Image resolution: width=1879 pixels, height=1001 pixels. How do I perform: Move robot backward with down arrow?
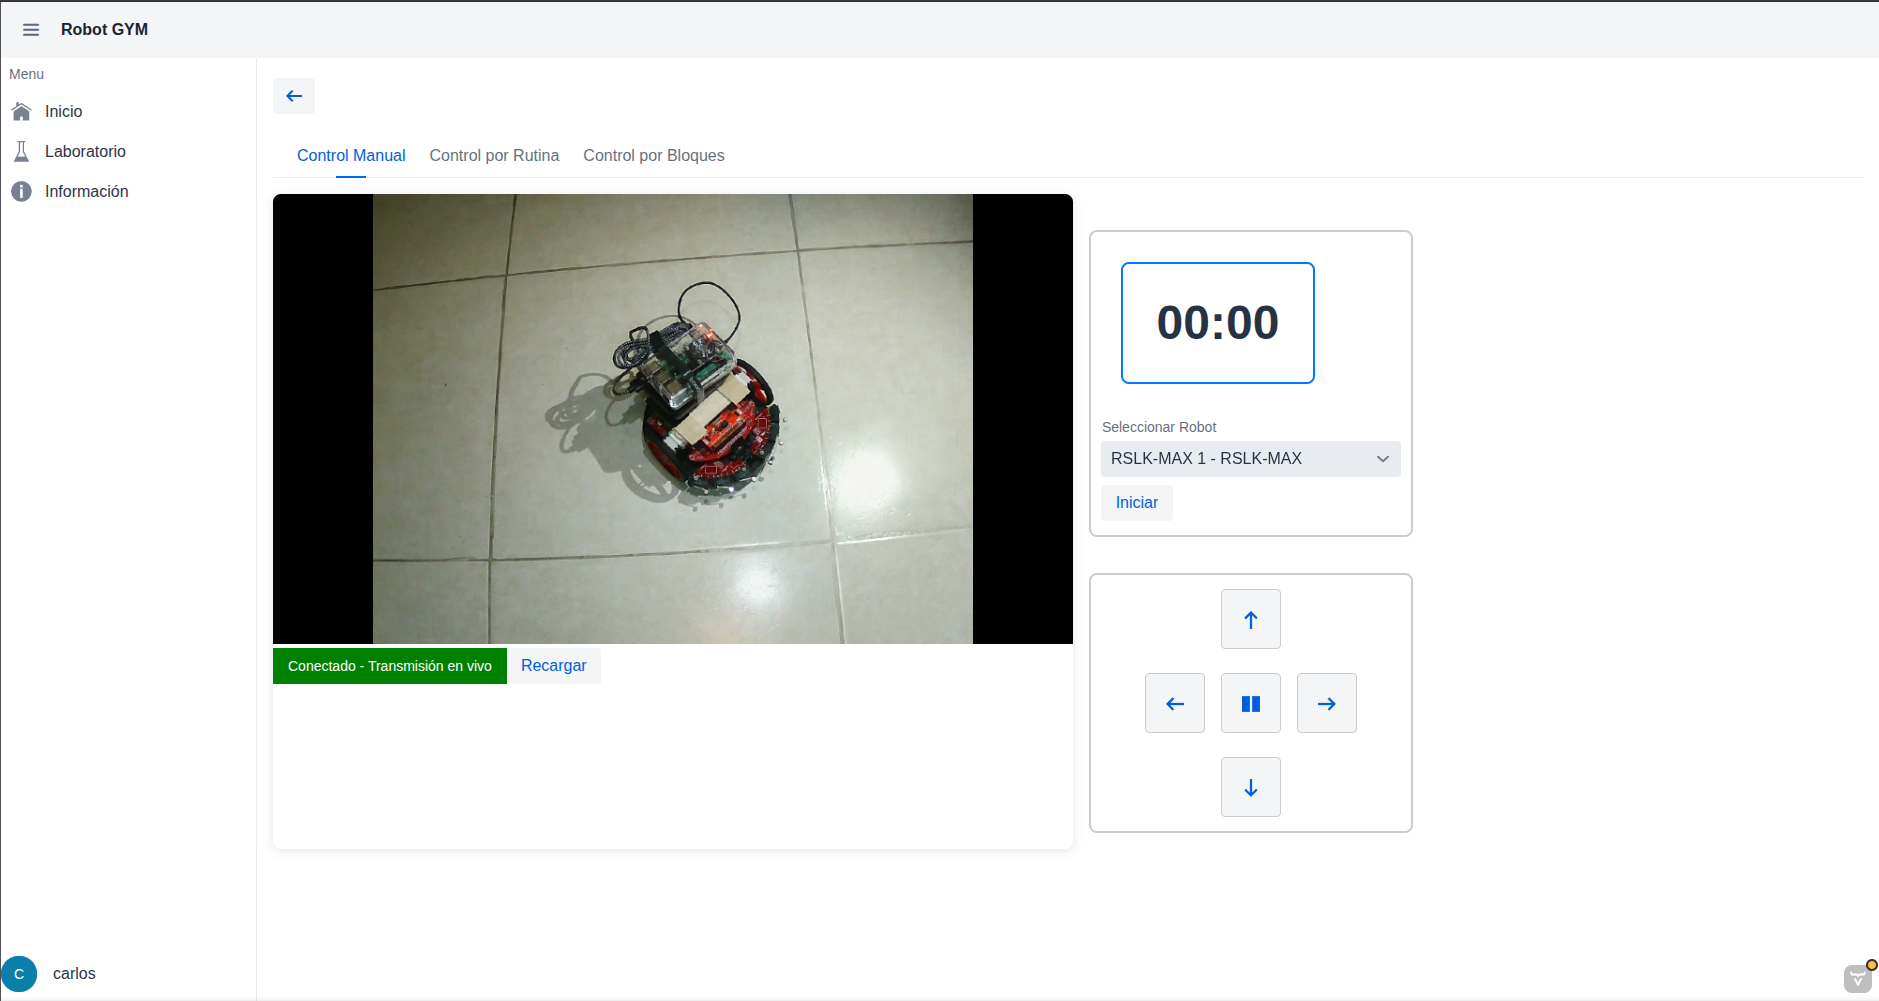1250,787
